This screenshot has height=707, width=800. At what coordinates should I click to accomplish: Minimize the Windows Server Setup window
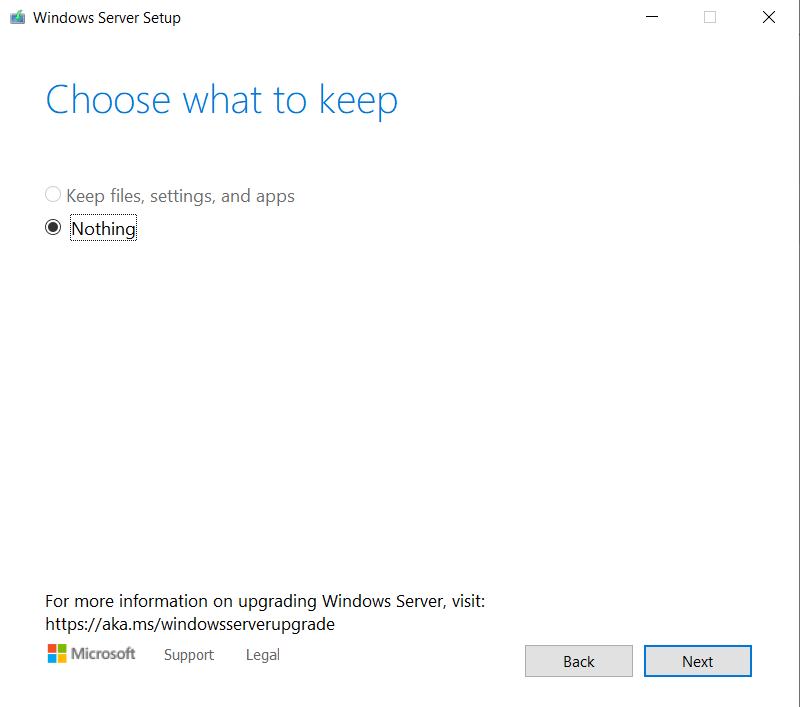click(x=652, y=17)
